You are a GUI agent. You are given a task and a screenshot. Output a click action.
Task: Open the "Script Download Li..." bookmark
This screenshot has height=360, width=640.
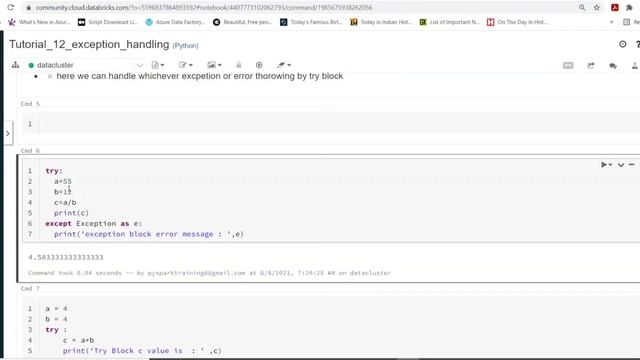point(108,22)
